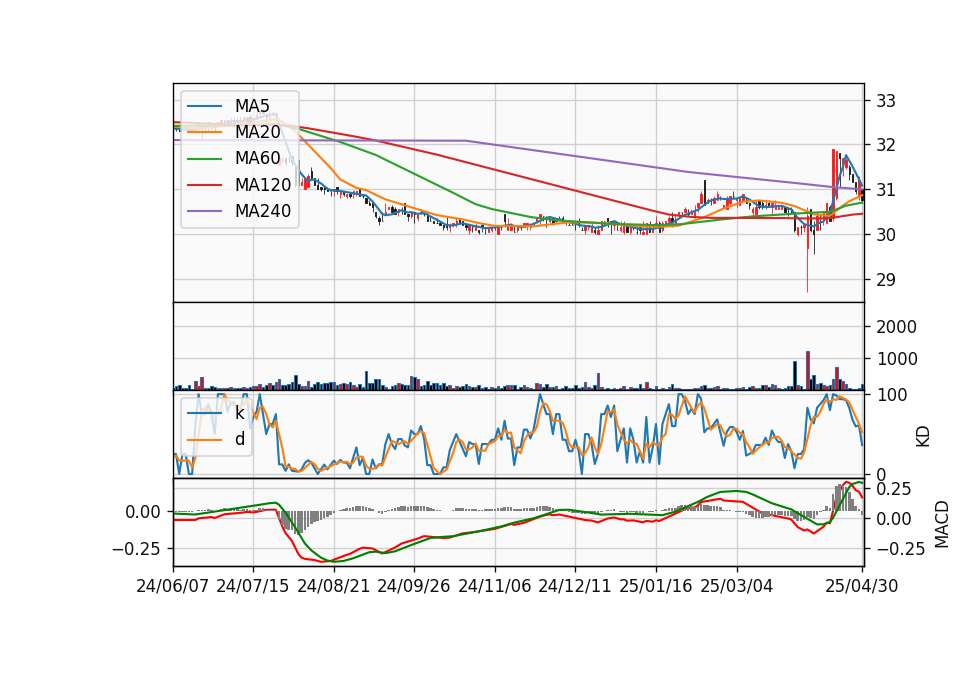Click the MACD left axis value 0.00
Image resolution: width=960 pixels, height=690 pixels.
pos(143,512)
